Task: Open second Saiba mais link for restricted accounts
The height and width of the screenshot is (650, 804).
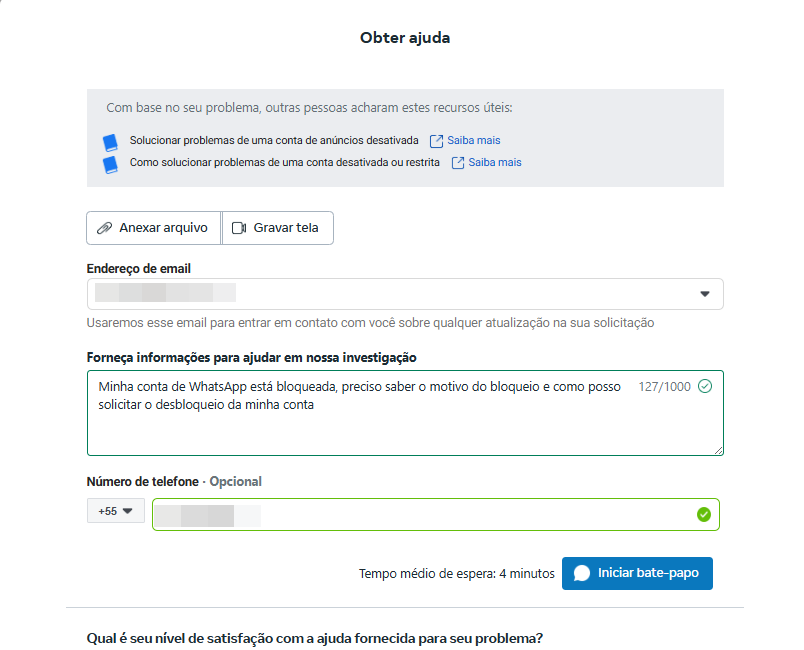Action: [x=495, y=163]
